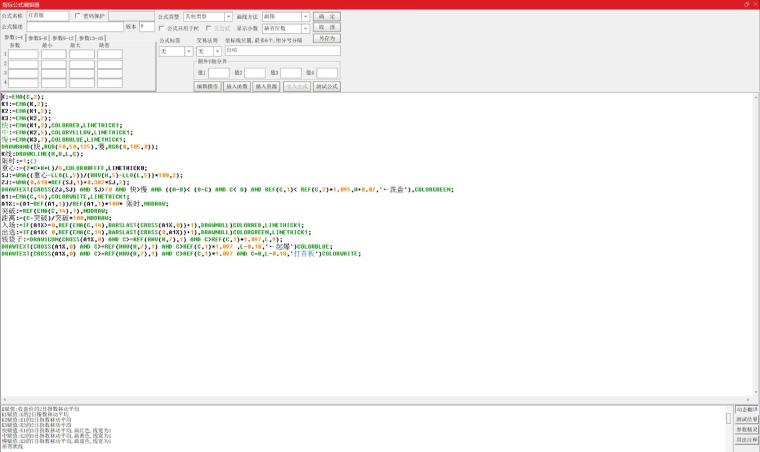
Task: Click the 动态翻译 button
Action: pos(746,409)
